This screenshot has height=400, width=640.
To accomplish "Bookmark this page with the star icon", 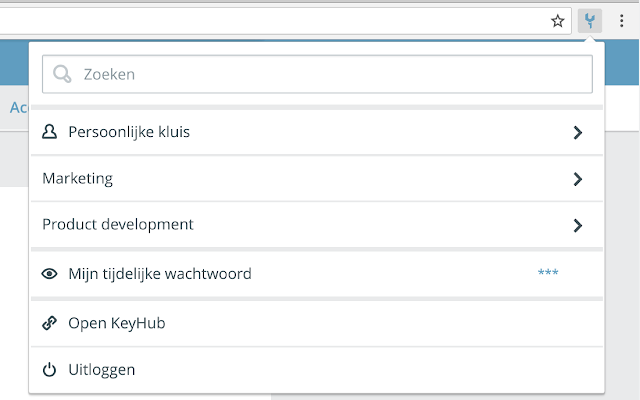I will 558,20.
